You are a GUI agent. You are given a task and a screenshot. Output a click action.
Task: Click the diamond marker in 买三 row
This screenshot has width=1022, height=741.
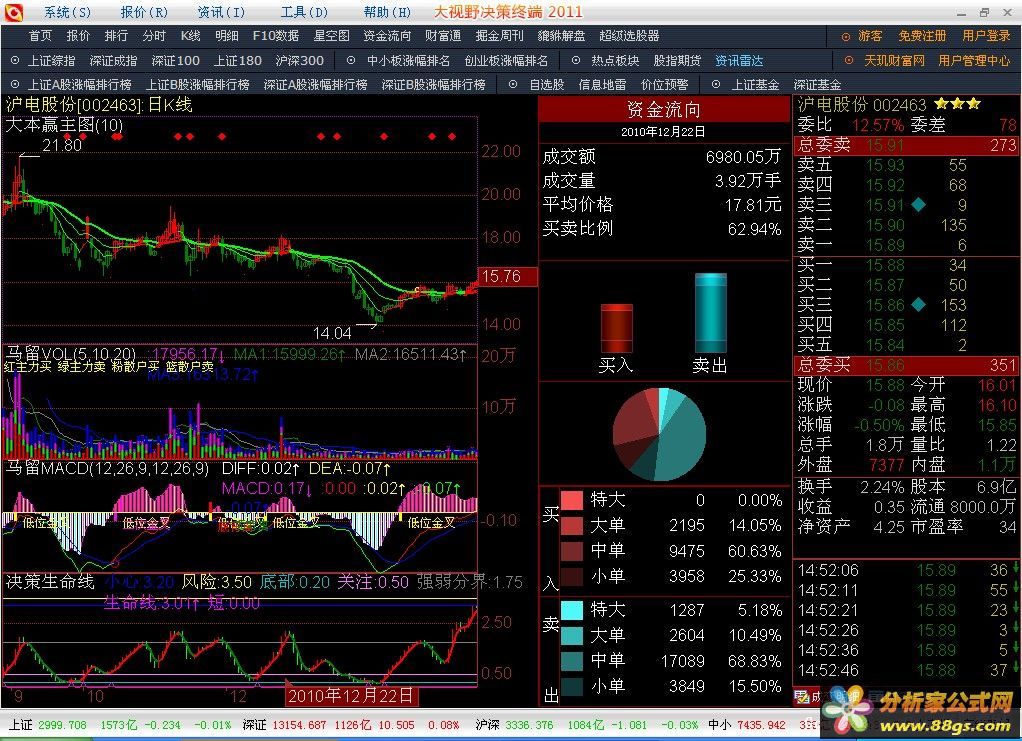[918, 304]
